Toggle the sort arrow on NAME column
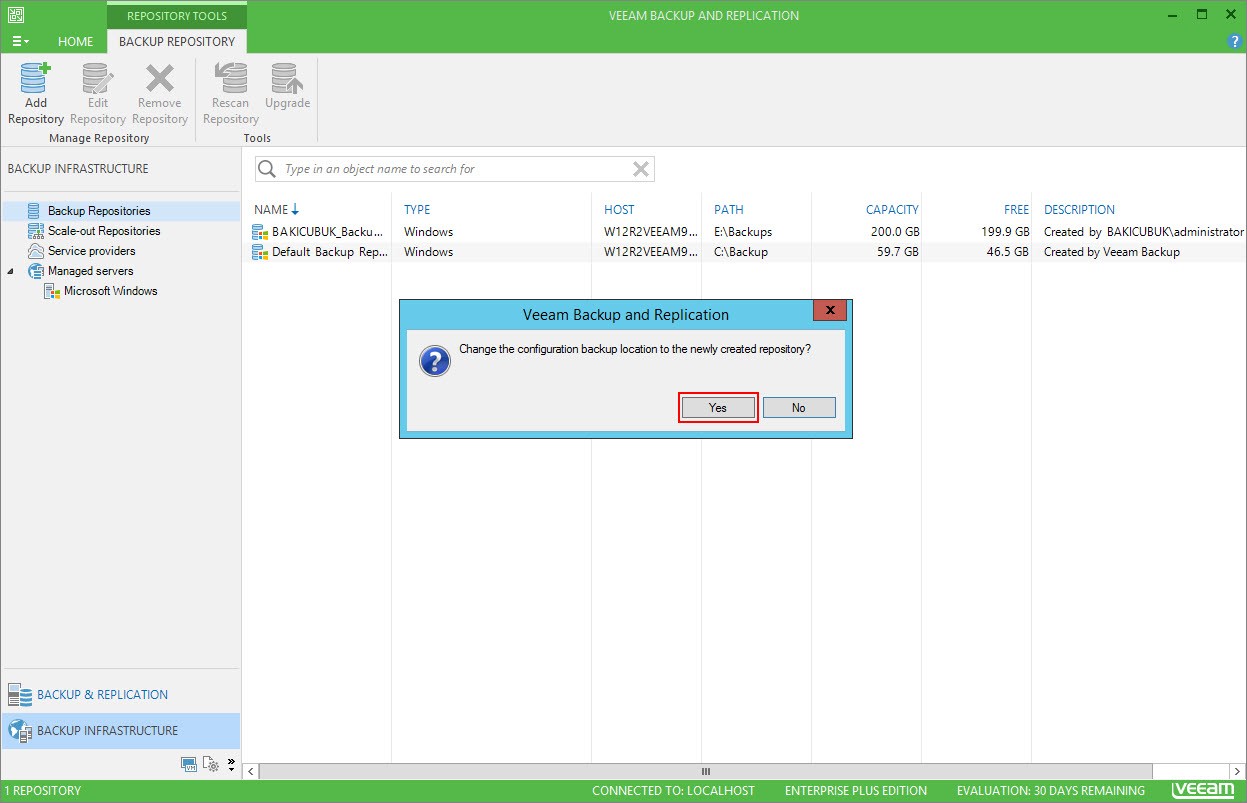Image resolution: width=1247 pixels, height=803 pixels. (x=295, y=210)
